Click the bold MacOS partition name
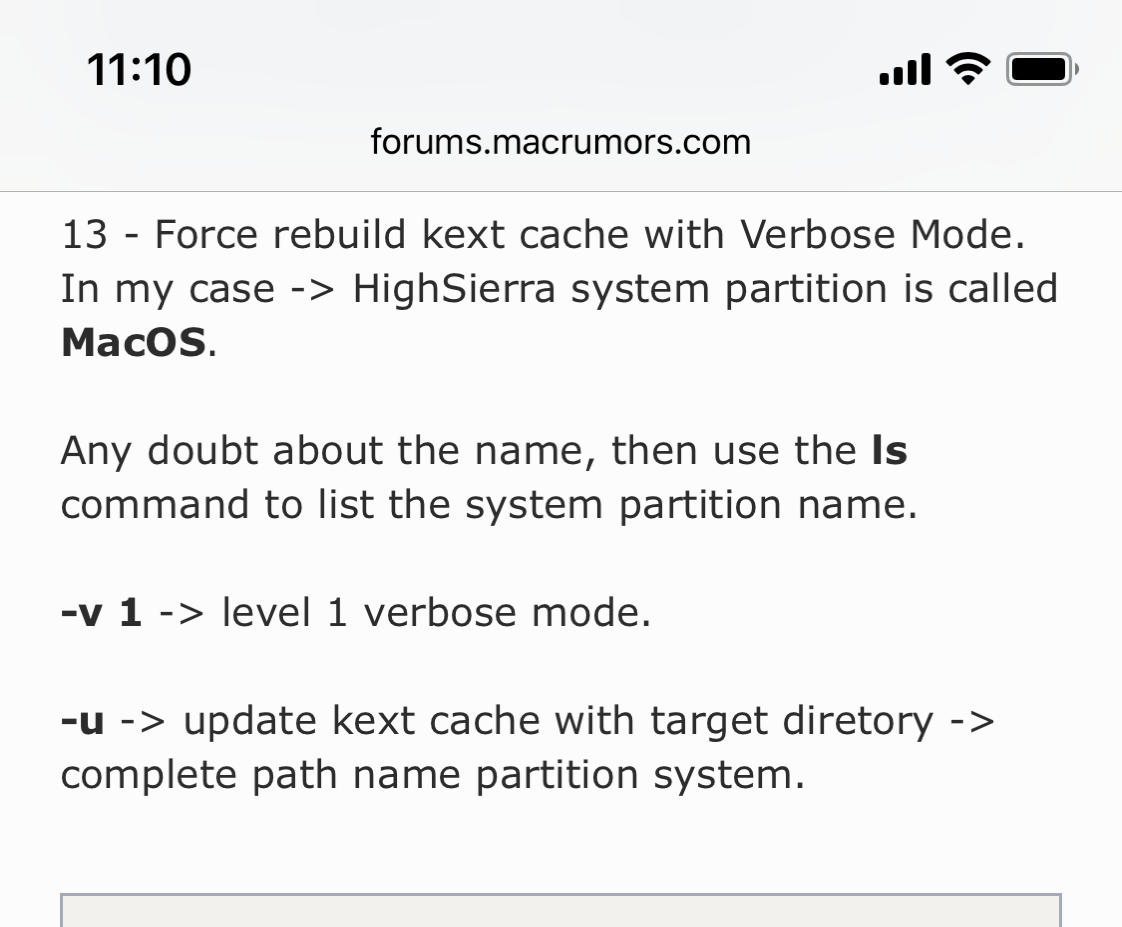The image size is (1122, 927). click(133, 343)
